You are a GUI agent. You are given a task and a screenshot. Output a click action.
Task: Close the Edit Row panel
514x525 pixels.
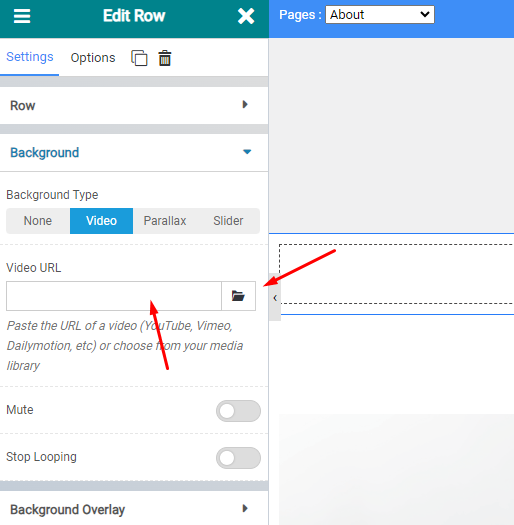(x=246, y=16)
